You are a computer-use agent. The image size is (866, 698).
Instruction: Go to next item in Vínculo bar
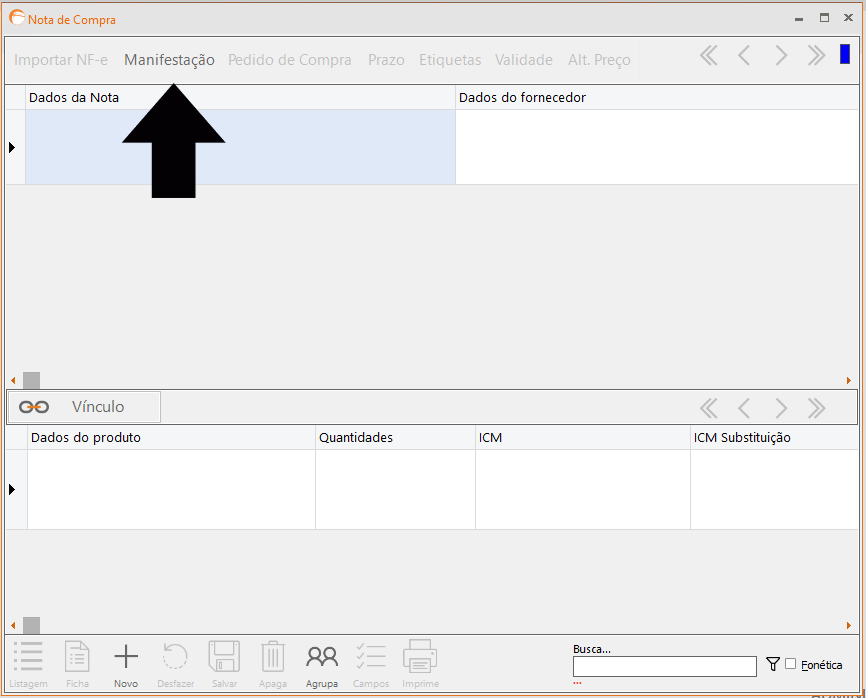coord(781,409)
